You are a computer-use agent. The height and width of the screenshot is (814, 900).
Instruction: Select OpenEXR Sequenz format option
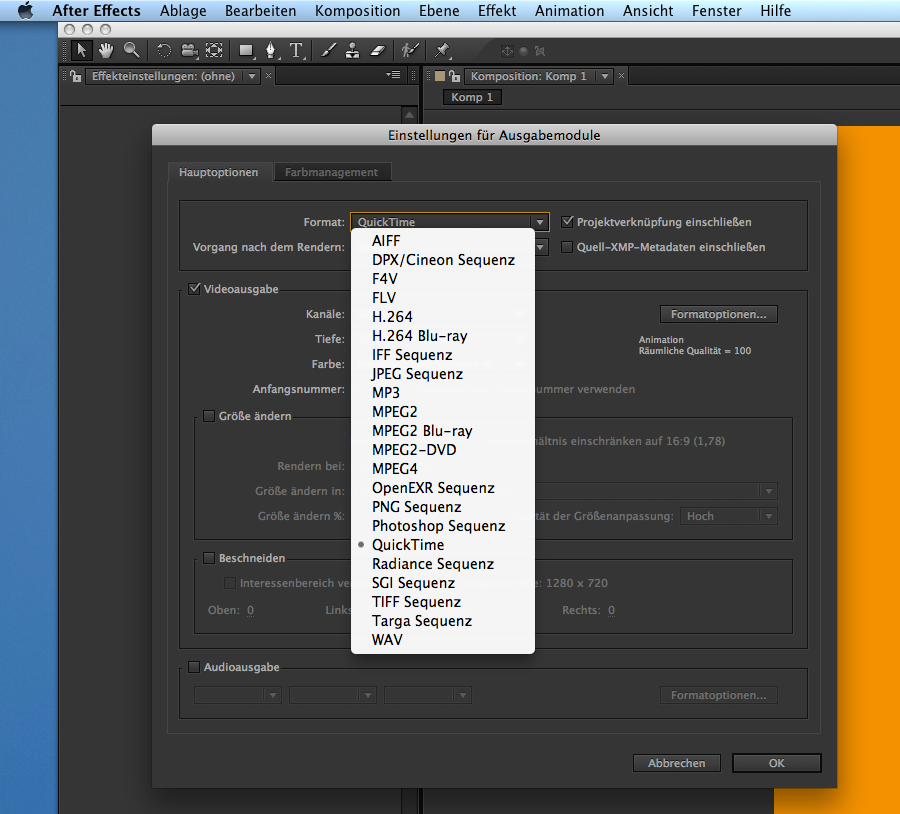pyautogui.click(x=443, y=488)
